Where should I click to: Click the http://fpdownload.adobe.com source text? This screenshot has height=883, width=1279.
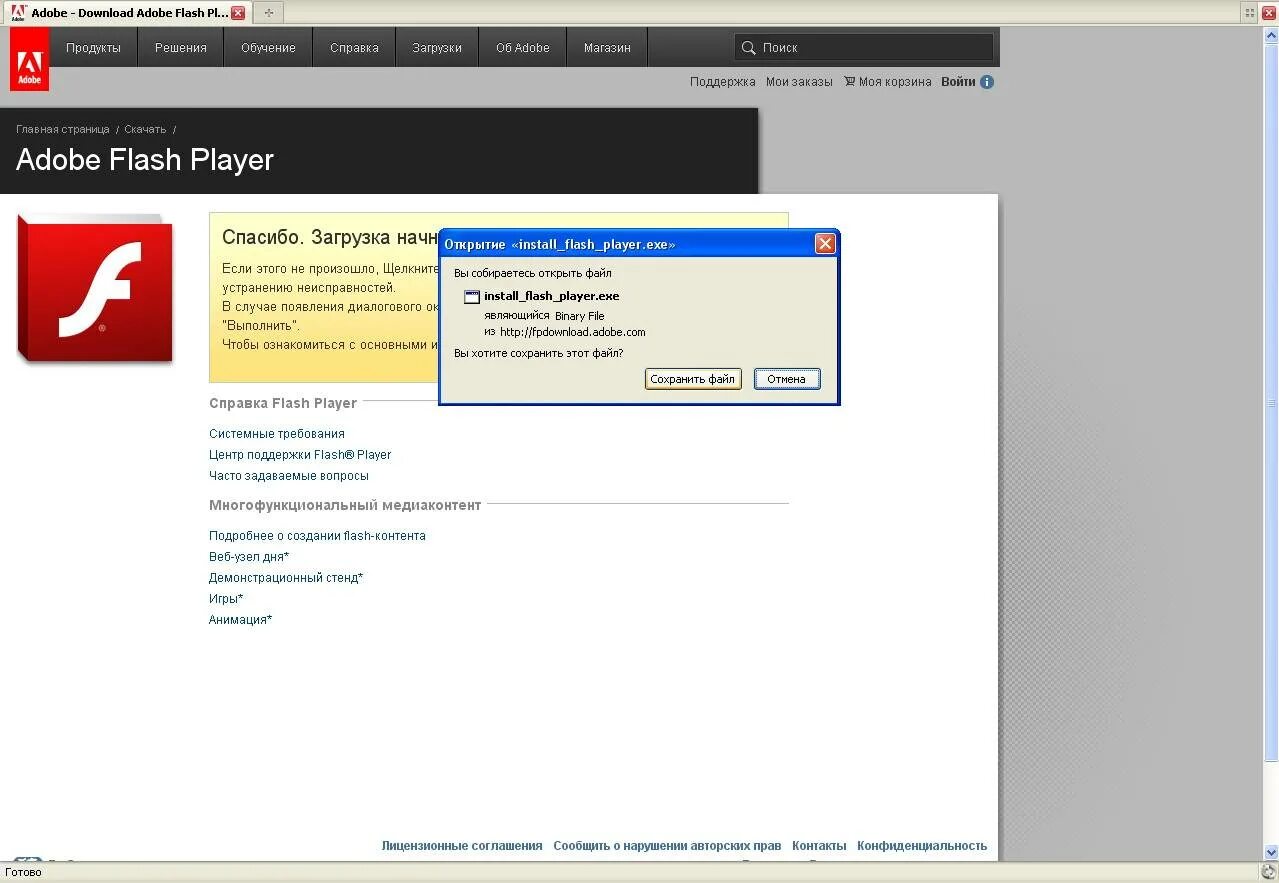(573, 332)
